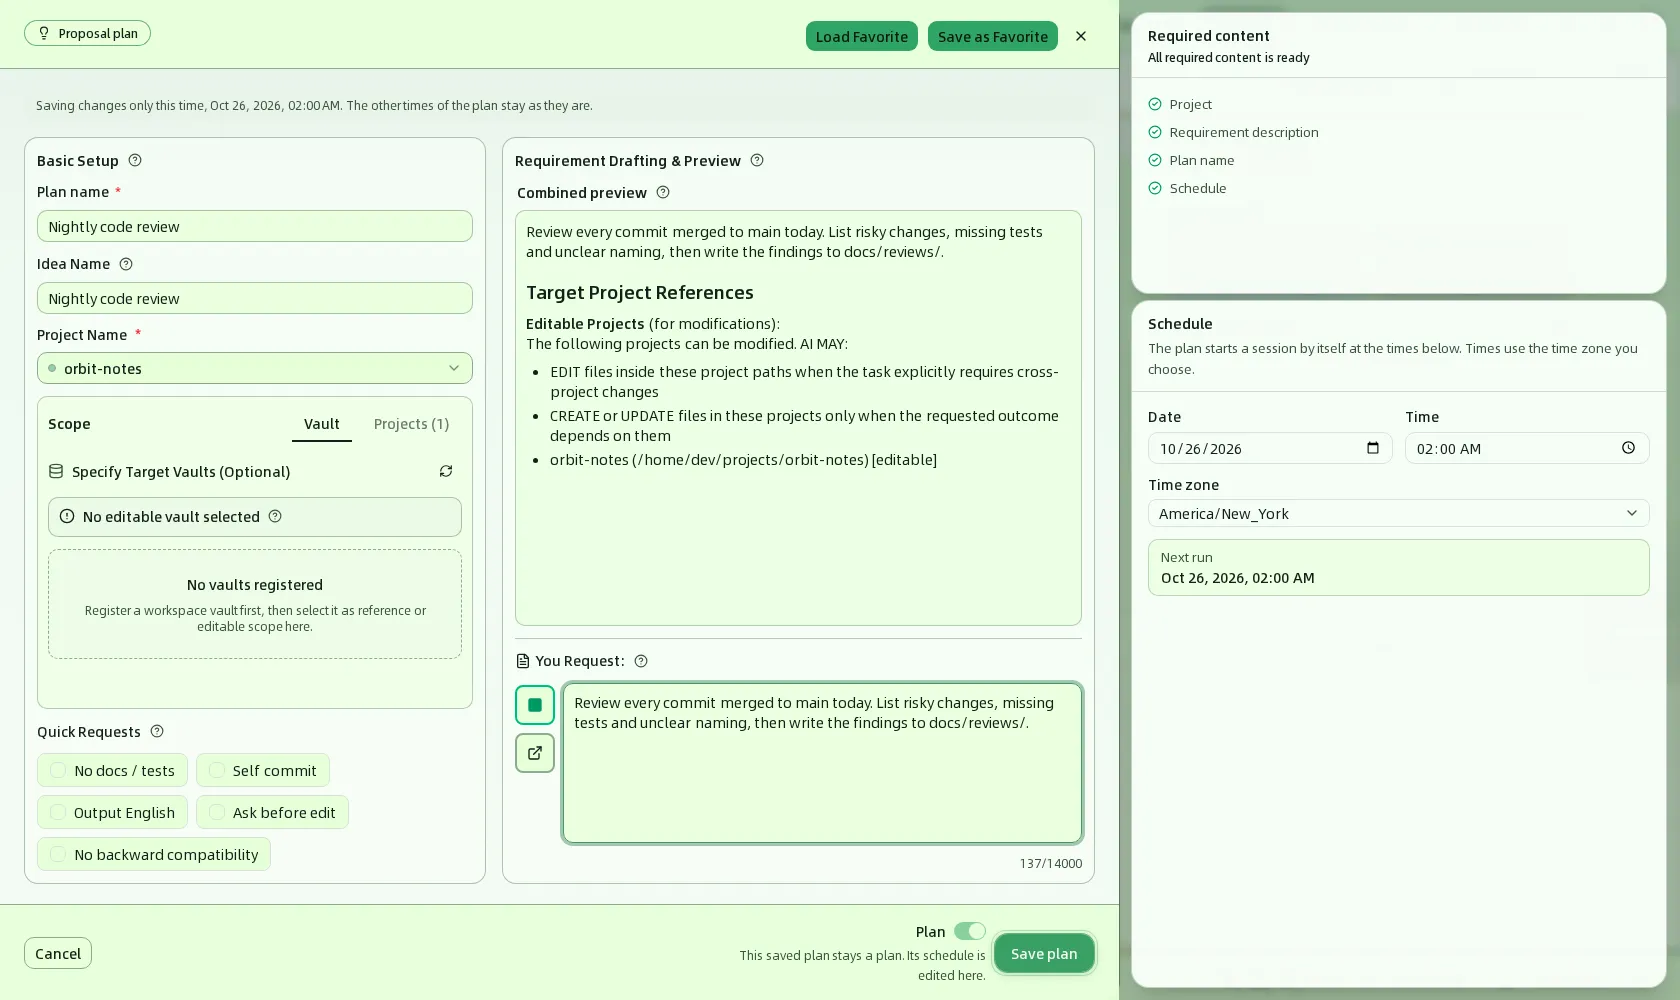Click the Plan name item in Required content
1680x1000 pixels.
pyautogui.click(x=1191, y=160)
